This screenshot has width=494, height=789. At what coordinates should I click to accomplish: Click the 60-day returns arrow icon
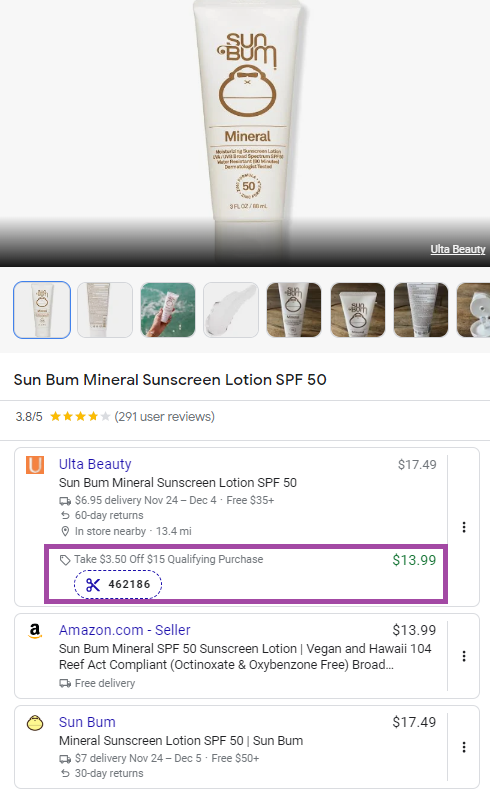(x=65, y=515)
